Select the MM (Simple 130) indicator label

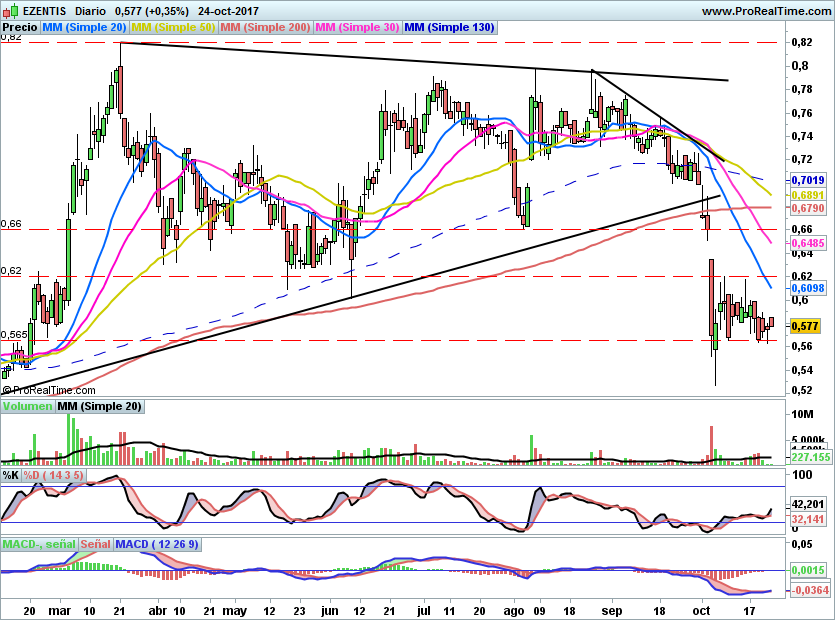[x=449, y=28]
